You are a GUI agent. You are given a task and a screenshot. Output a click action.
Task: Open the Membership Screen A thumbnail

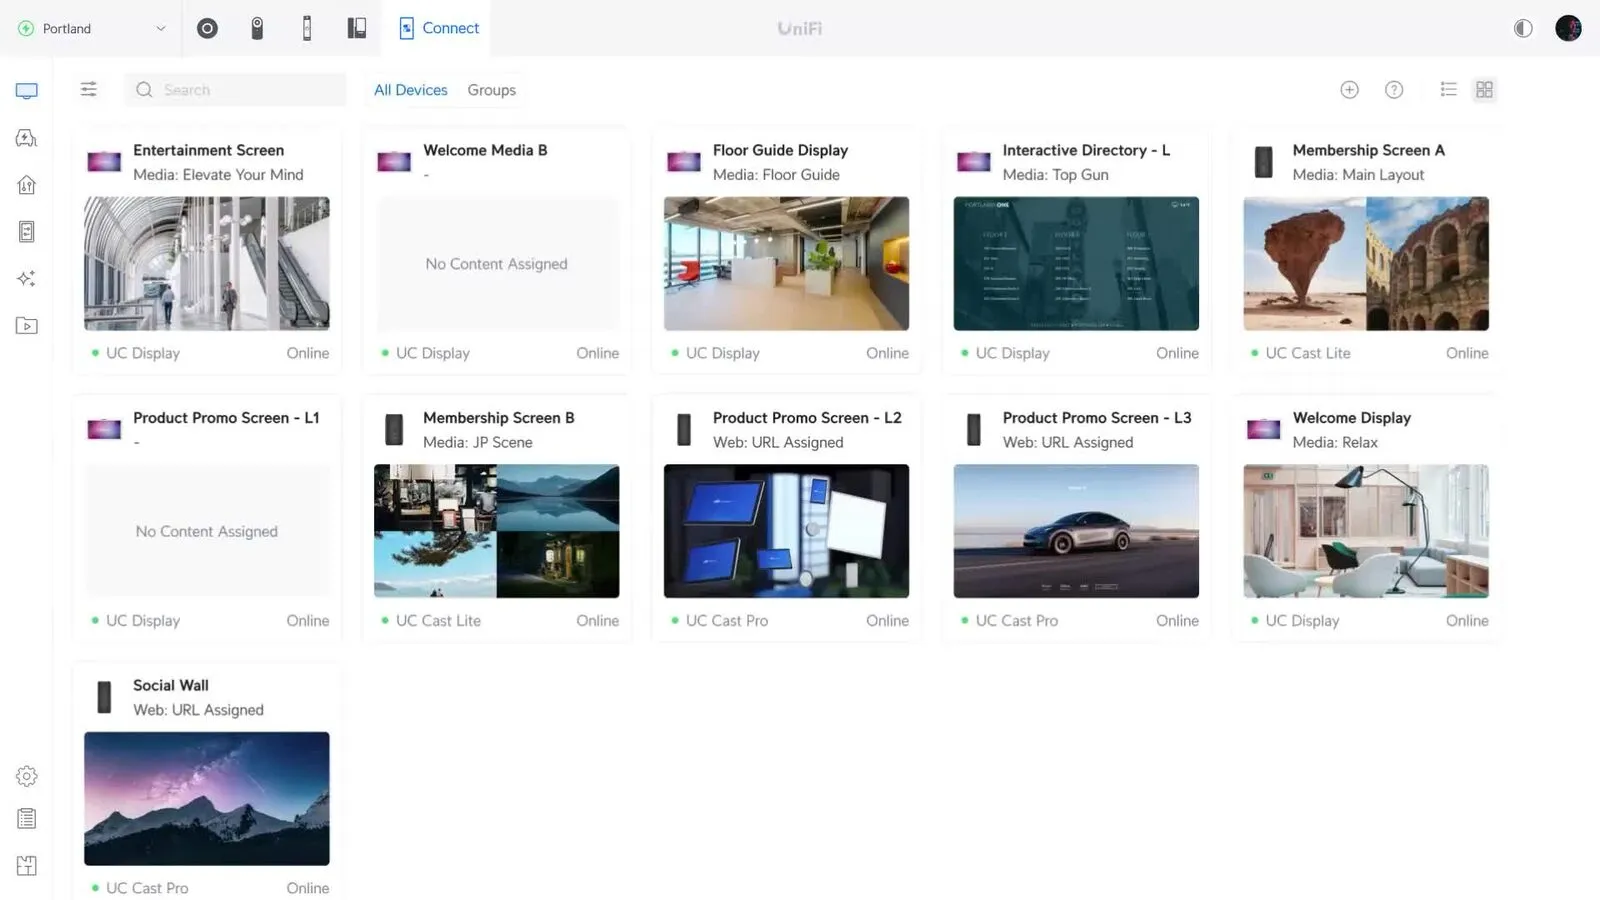click(1366, 263)
